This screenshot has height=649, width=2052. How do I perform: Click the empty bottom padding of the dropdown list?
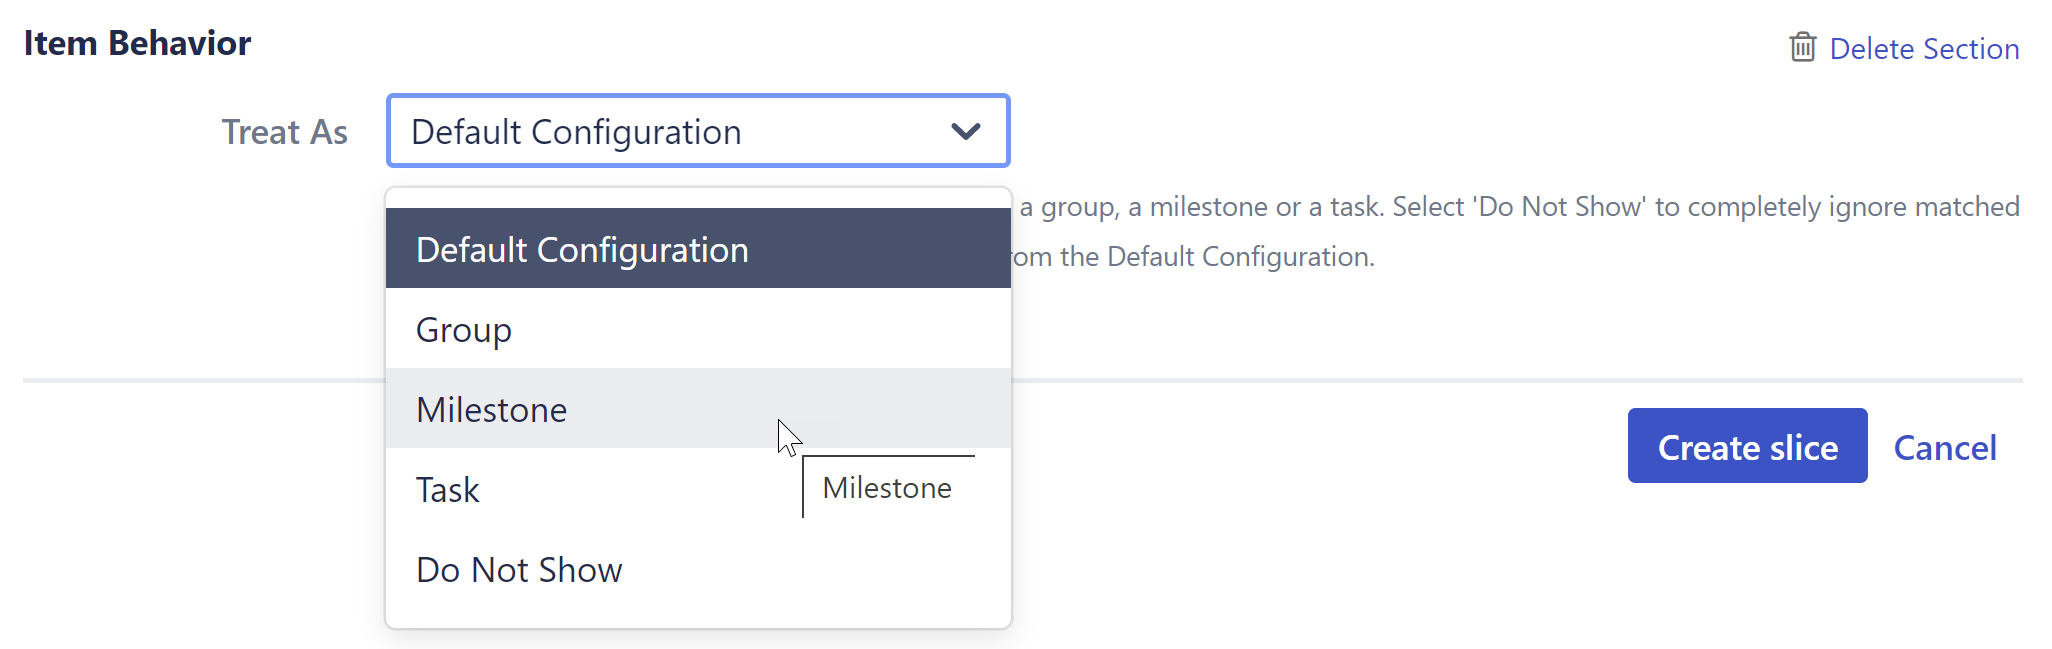[x=697, y=616]
